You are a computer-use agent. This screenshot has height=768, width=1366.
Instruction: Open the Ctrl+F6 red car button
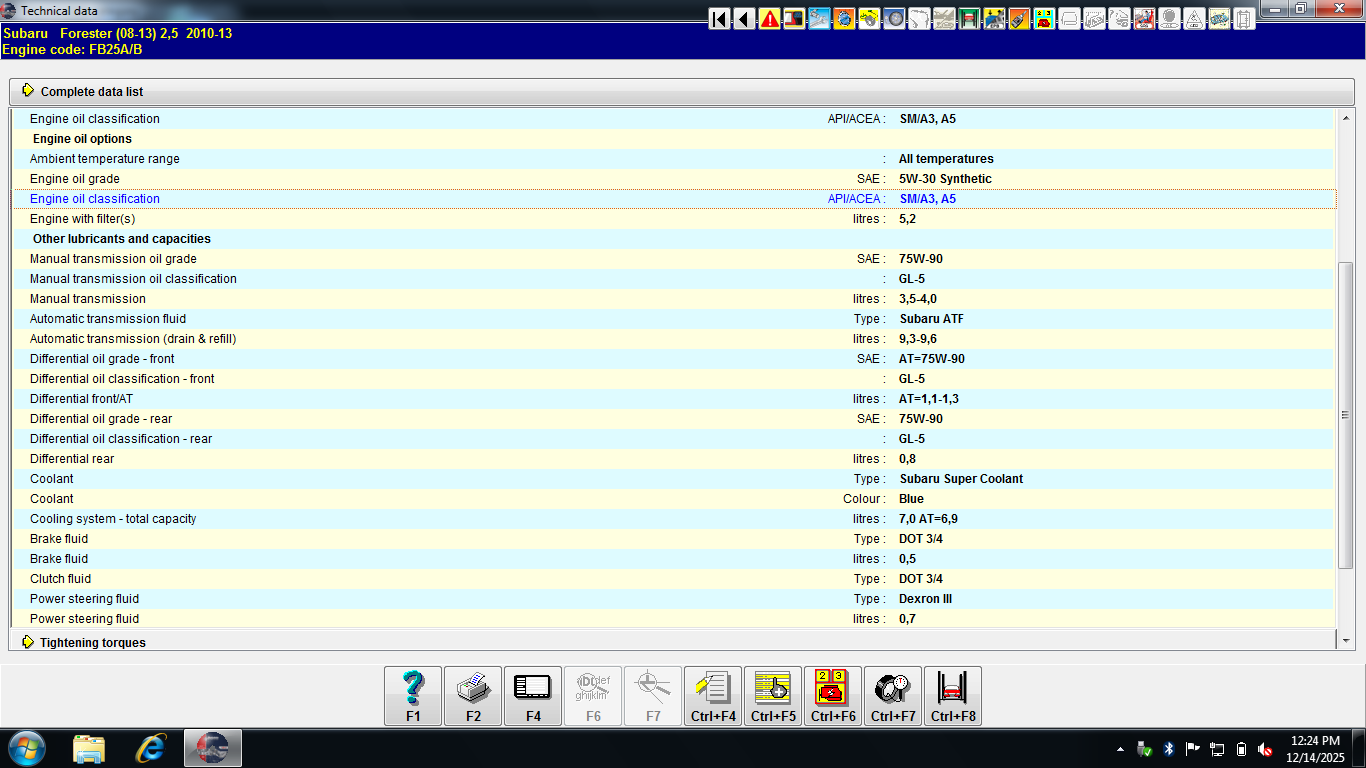click(833, 696)
